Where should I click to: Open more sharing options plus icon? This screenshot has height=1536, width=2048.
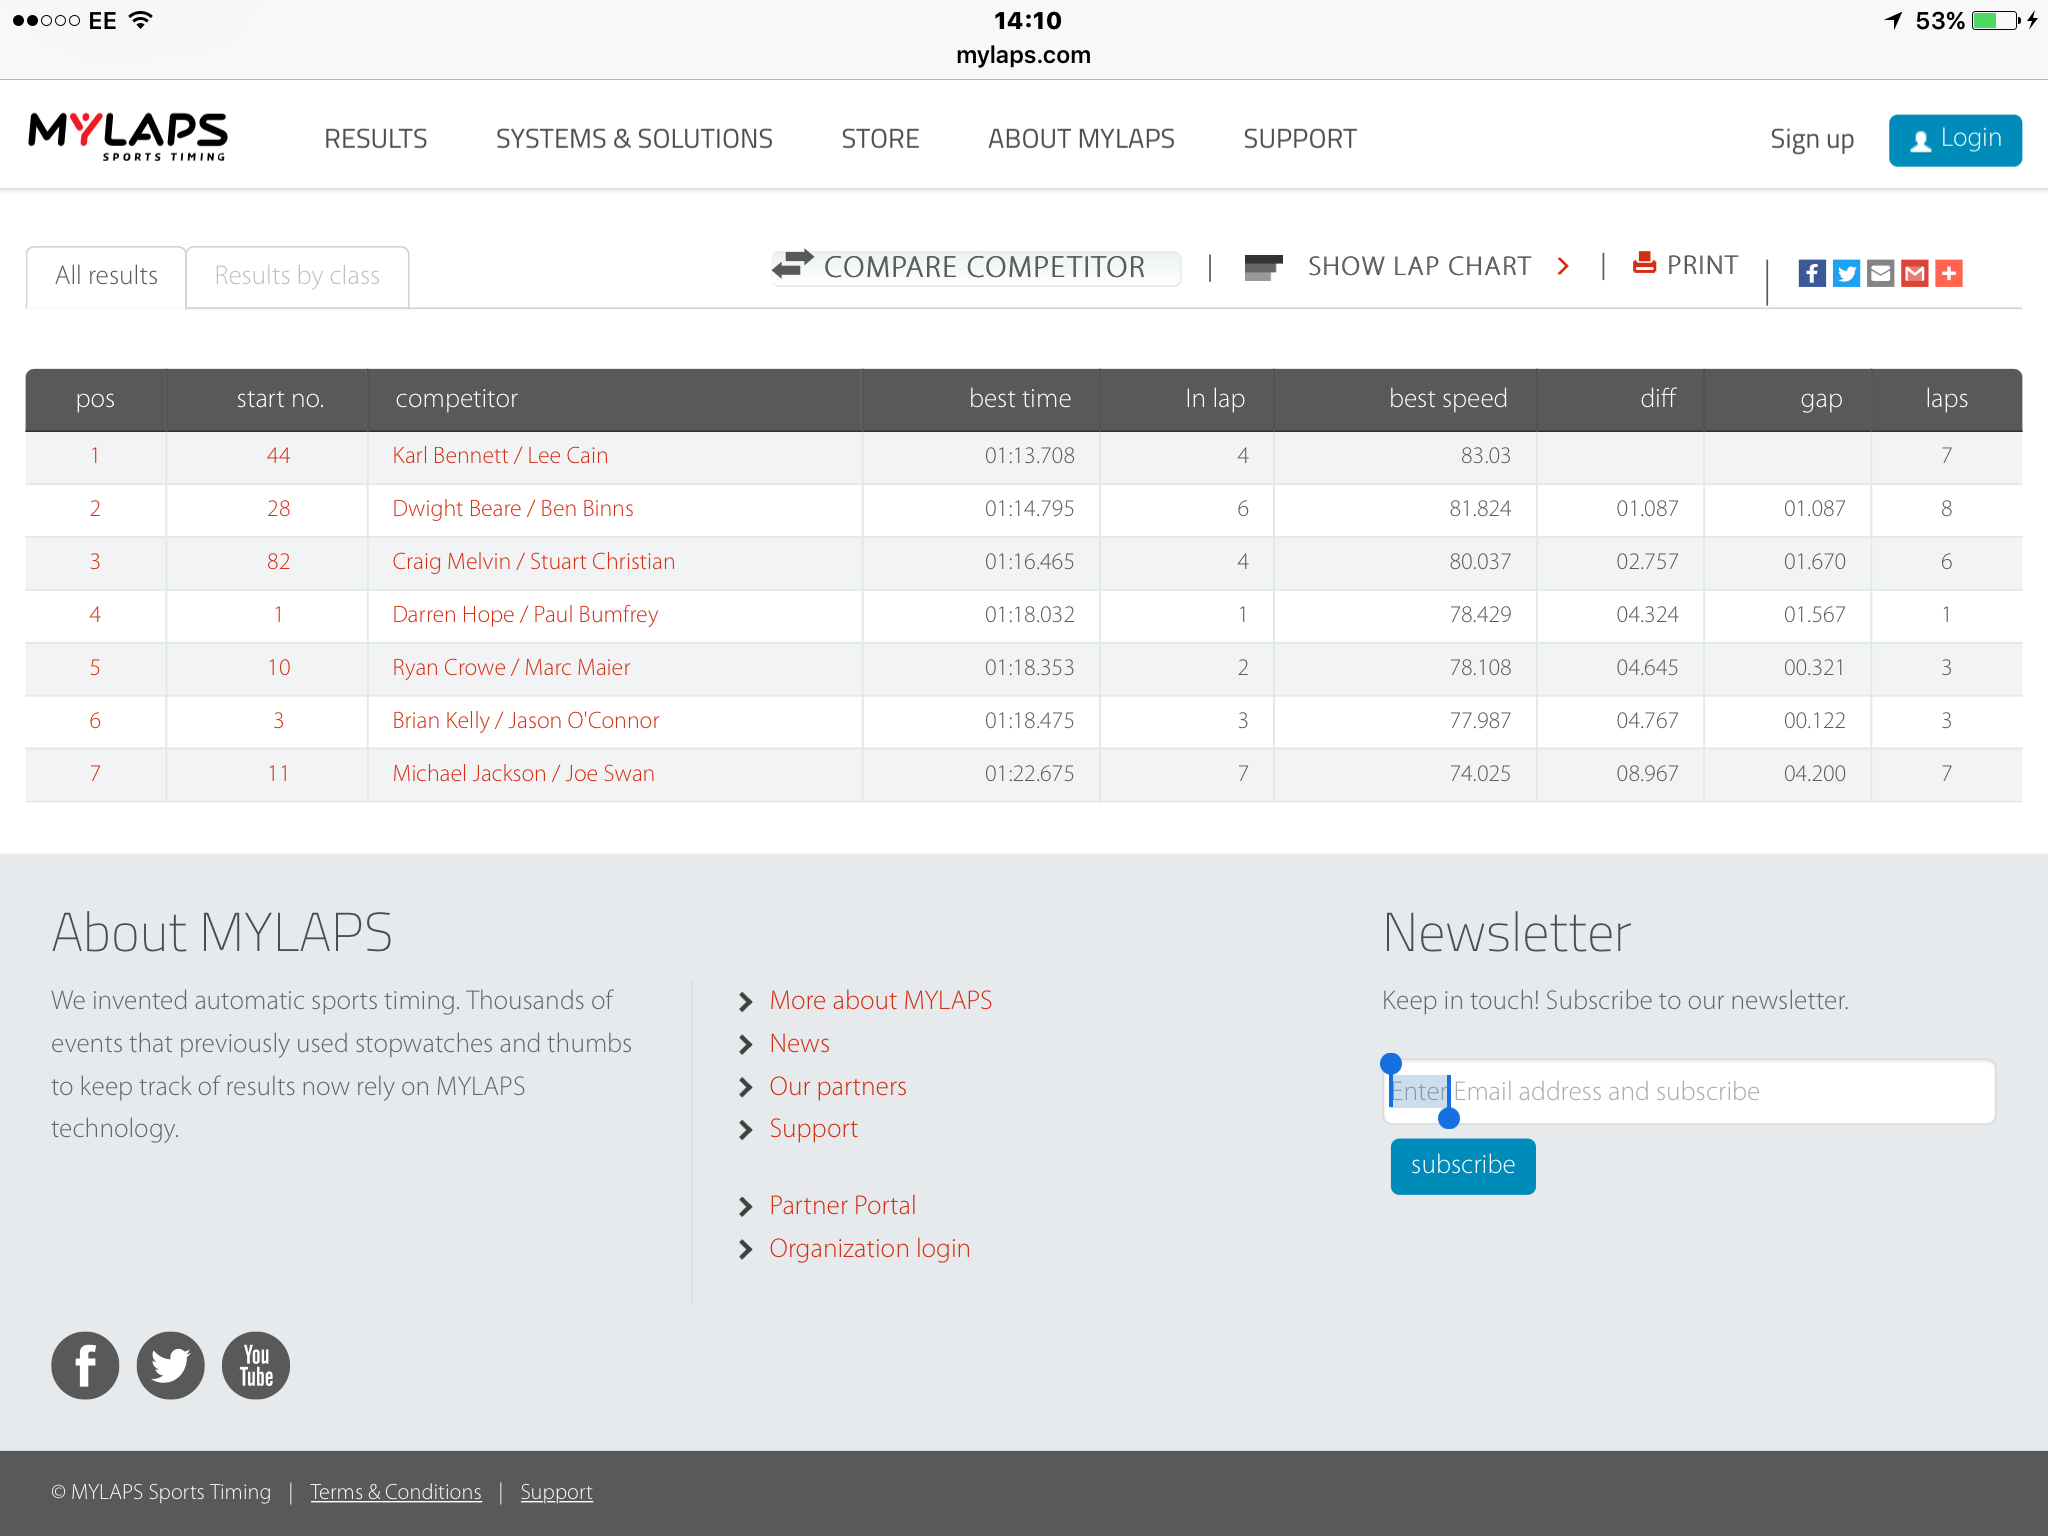coord(1949,273)
